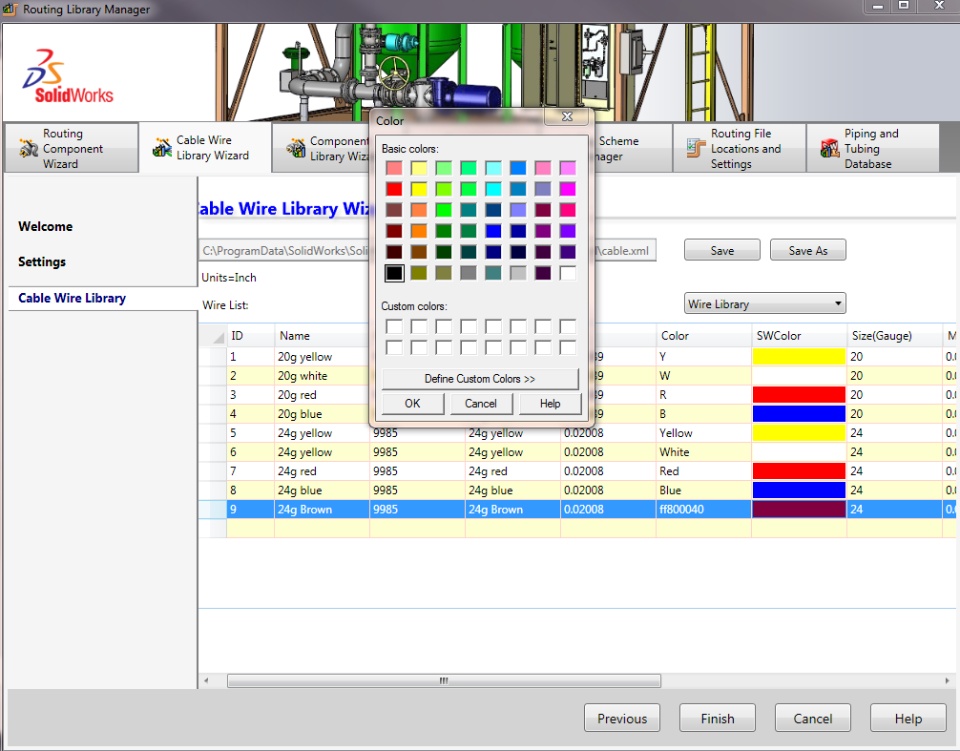960x751 pixels.
Task: Click the SWColor cell of 24g Brown row
Action: [799, 509]
